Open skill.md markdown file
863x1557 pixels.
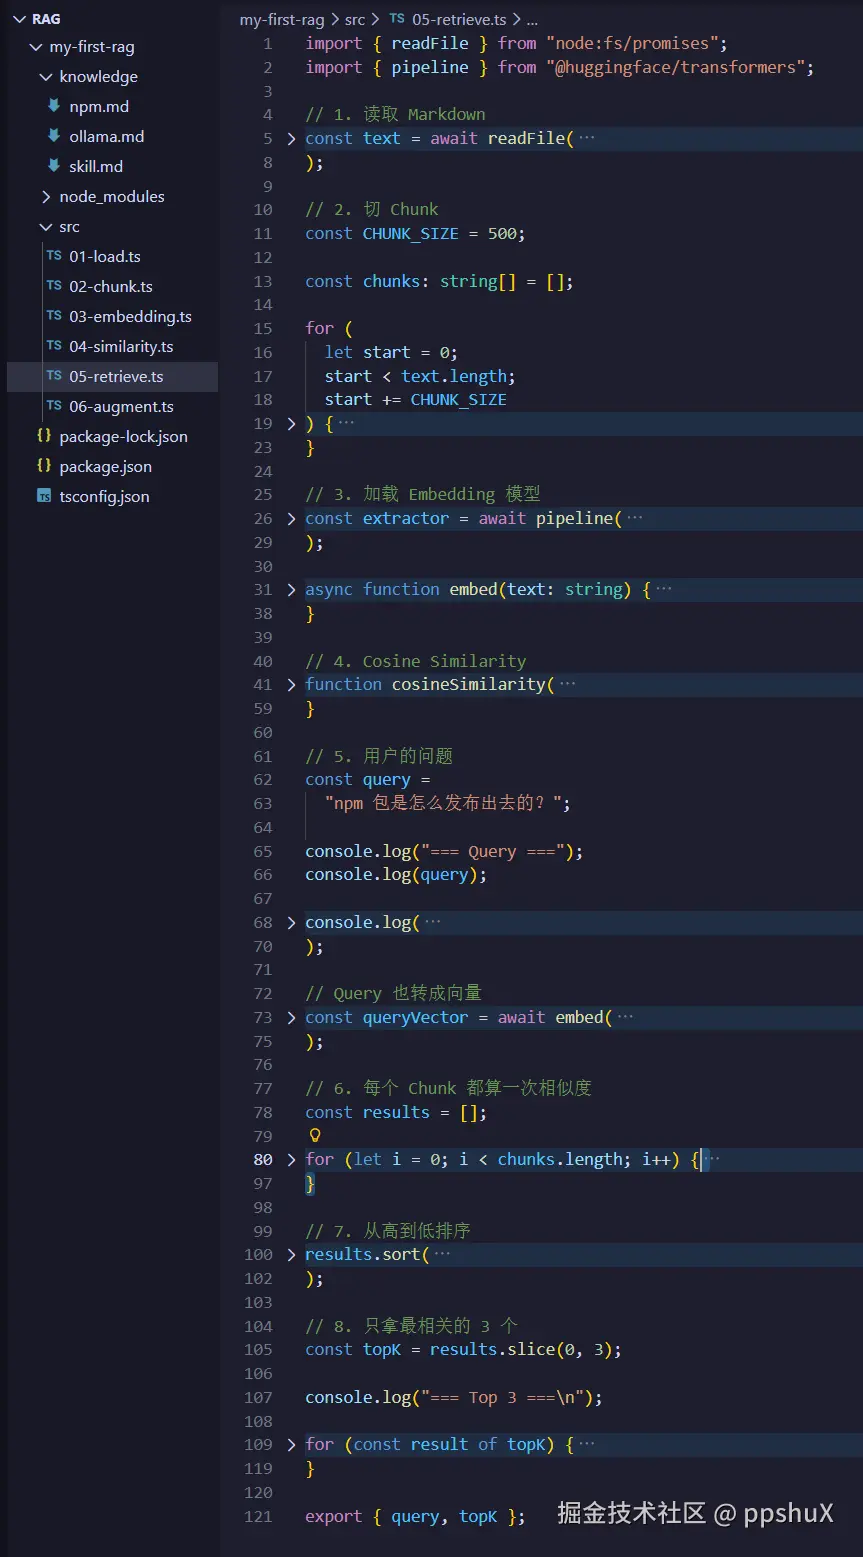pyautogui.click(x=96, y=167)
